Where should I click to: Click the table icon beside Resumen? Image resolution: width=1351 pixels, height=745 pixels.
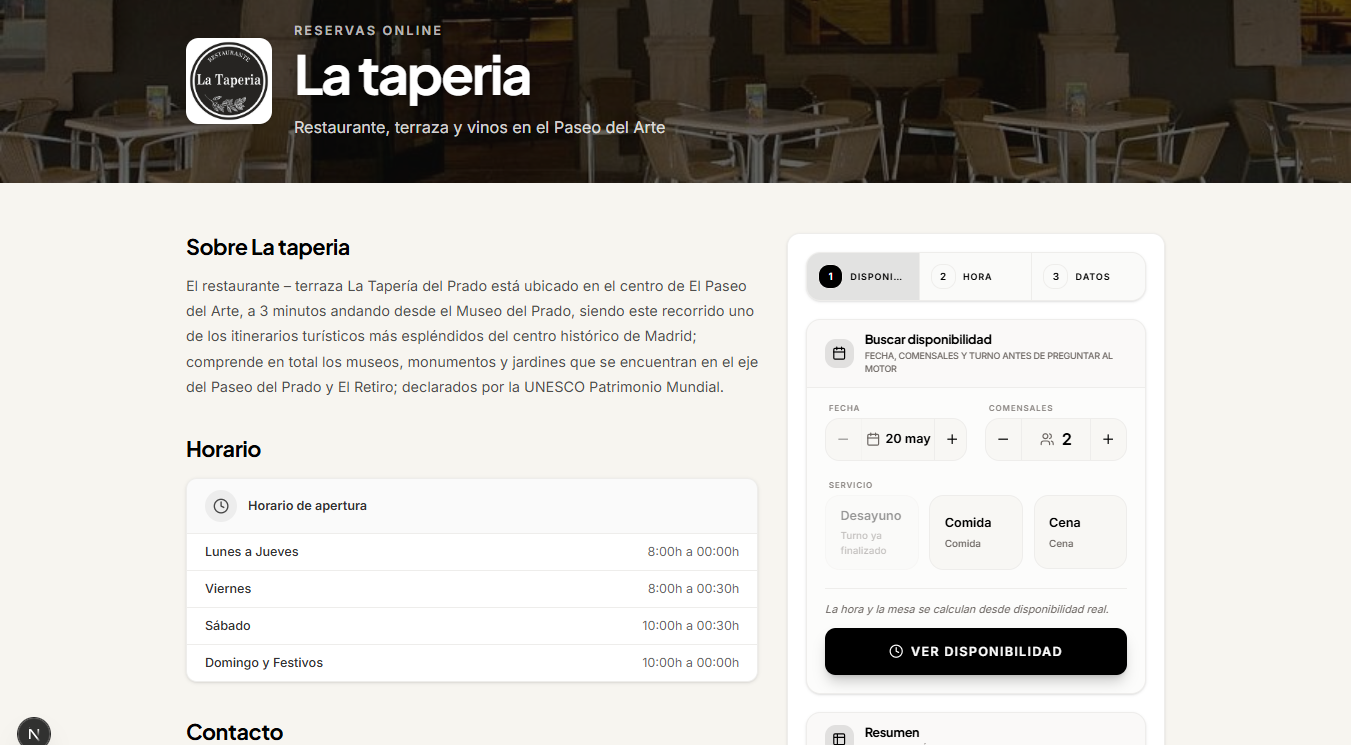(x=839, y=738)
